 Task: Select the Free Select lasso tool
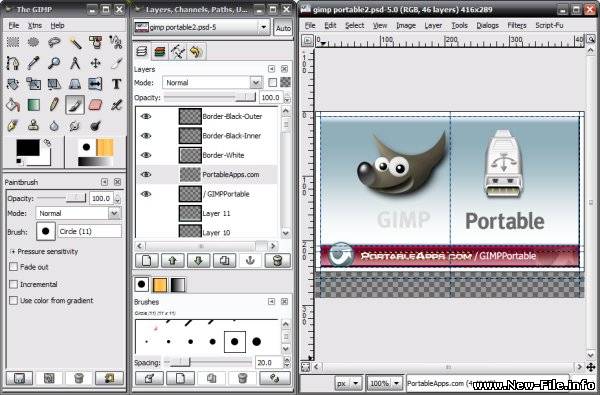click(x=54, y=42)
